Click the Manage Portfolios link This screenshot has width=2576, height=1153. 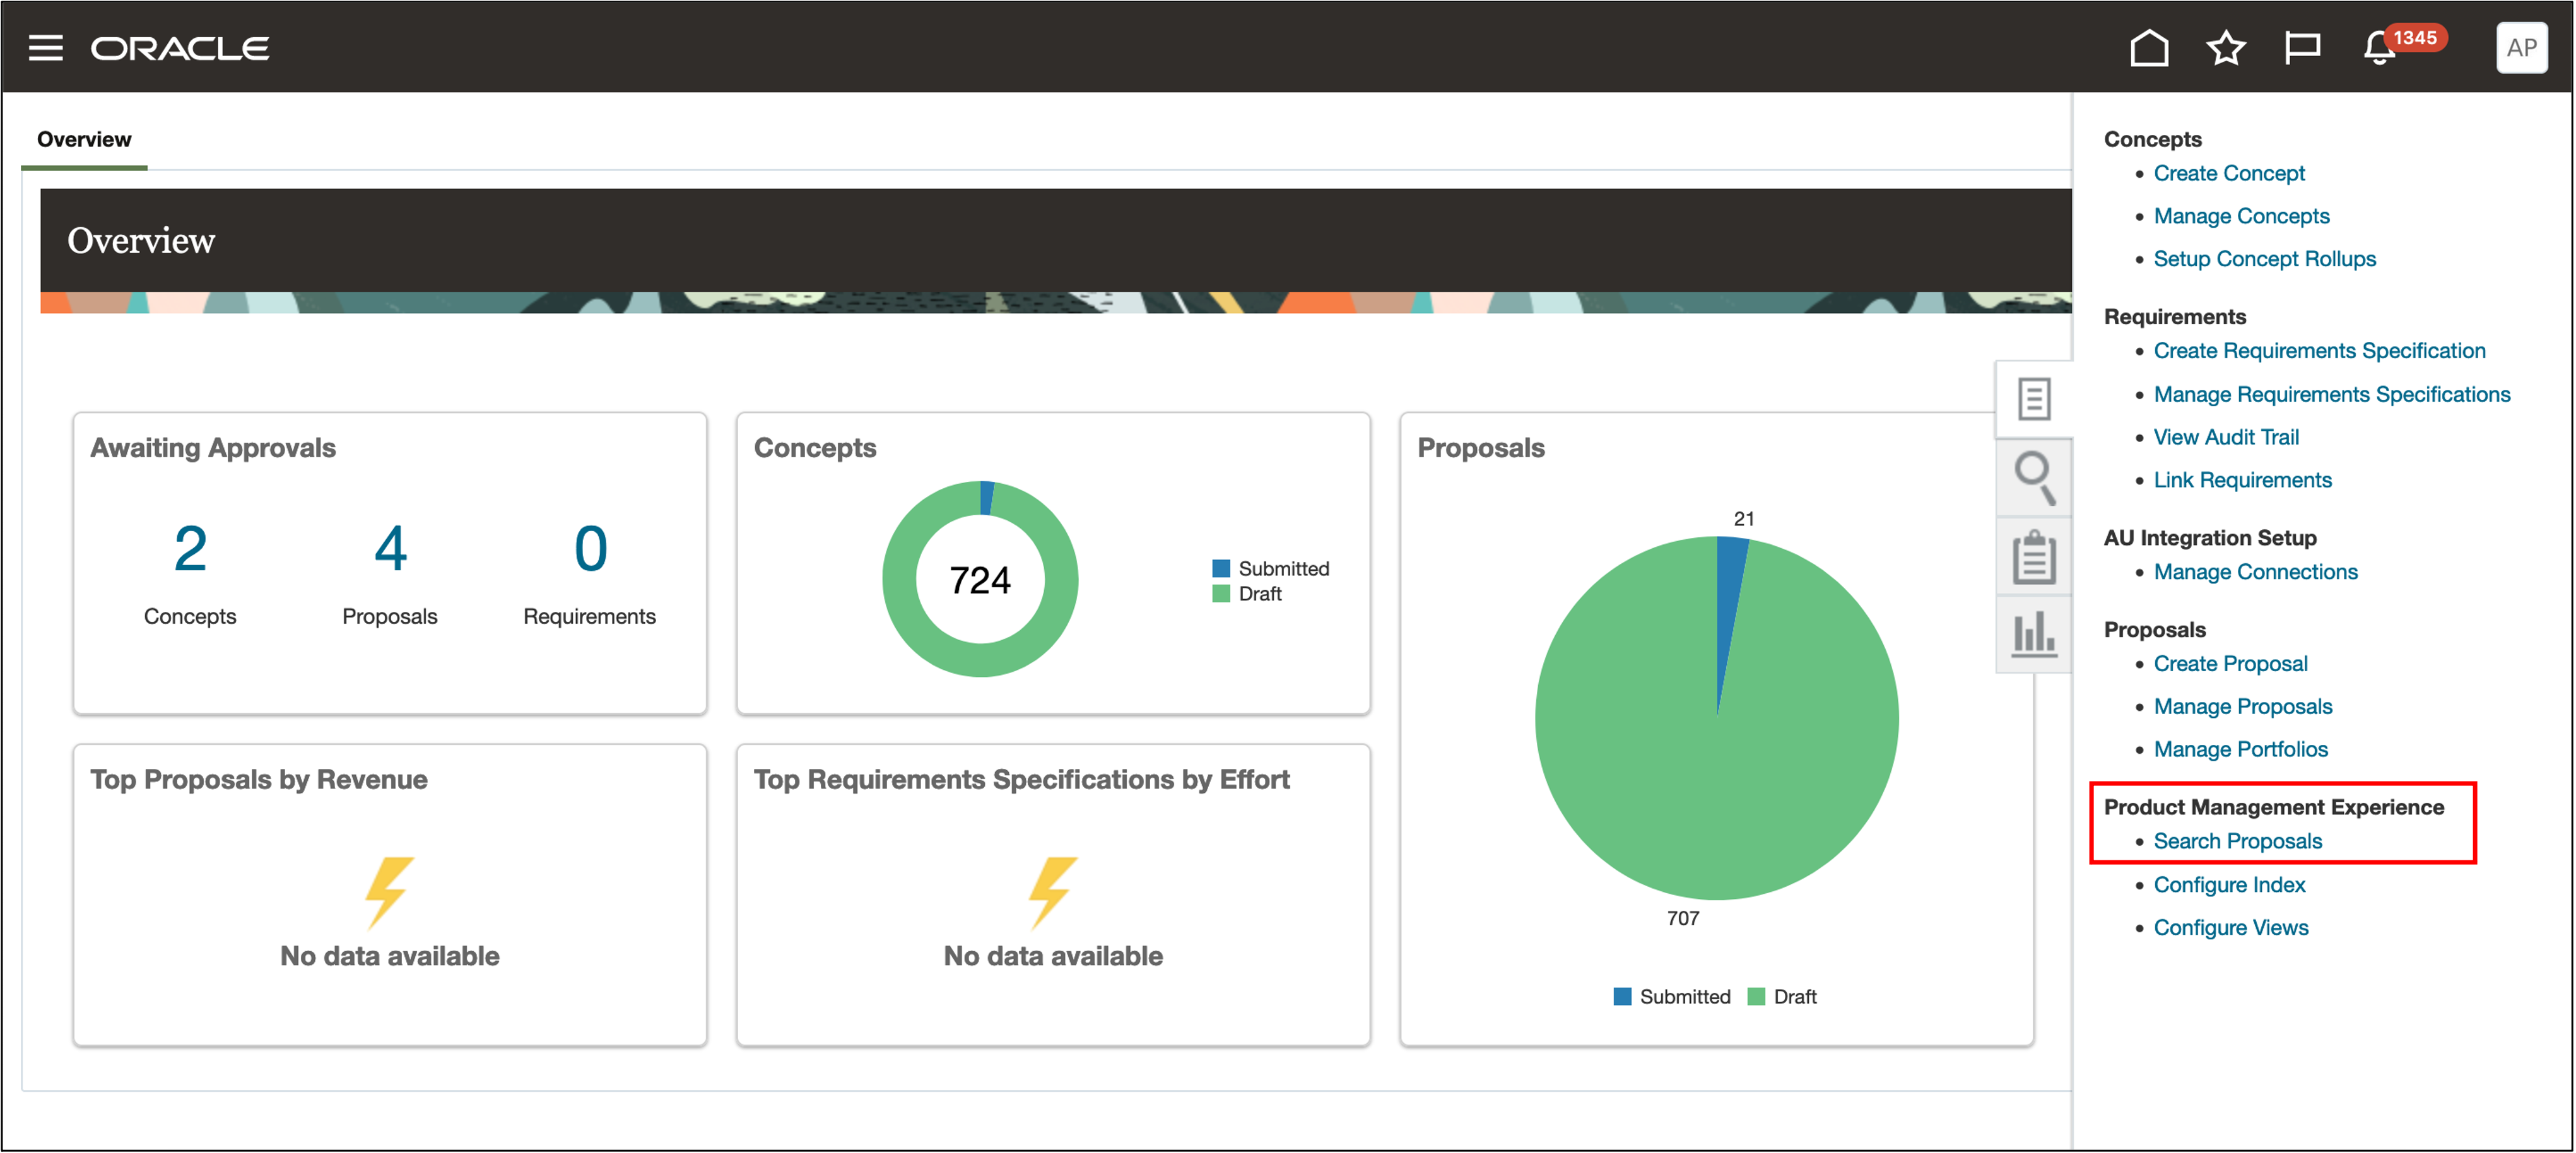click(x=2240, y=749)
